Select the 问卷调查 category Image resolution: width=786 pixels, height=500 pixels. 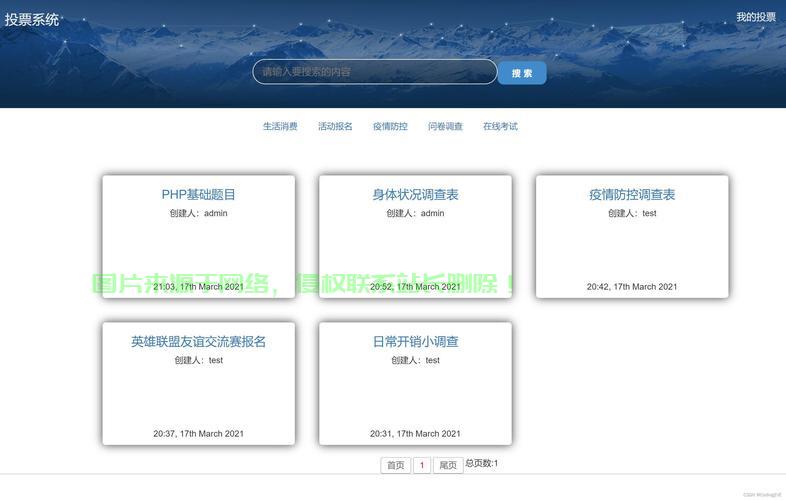pos(445,126)
